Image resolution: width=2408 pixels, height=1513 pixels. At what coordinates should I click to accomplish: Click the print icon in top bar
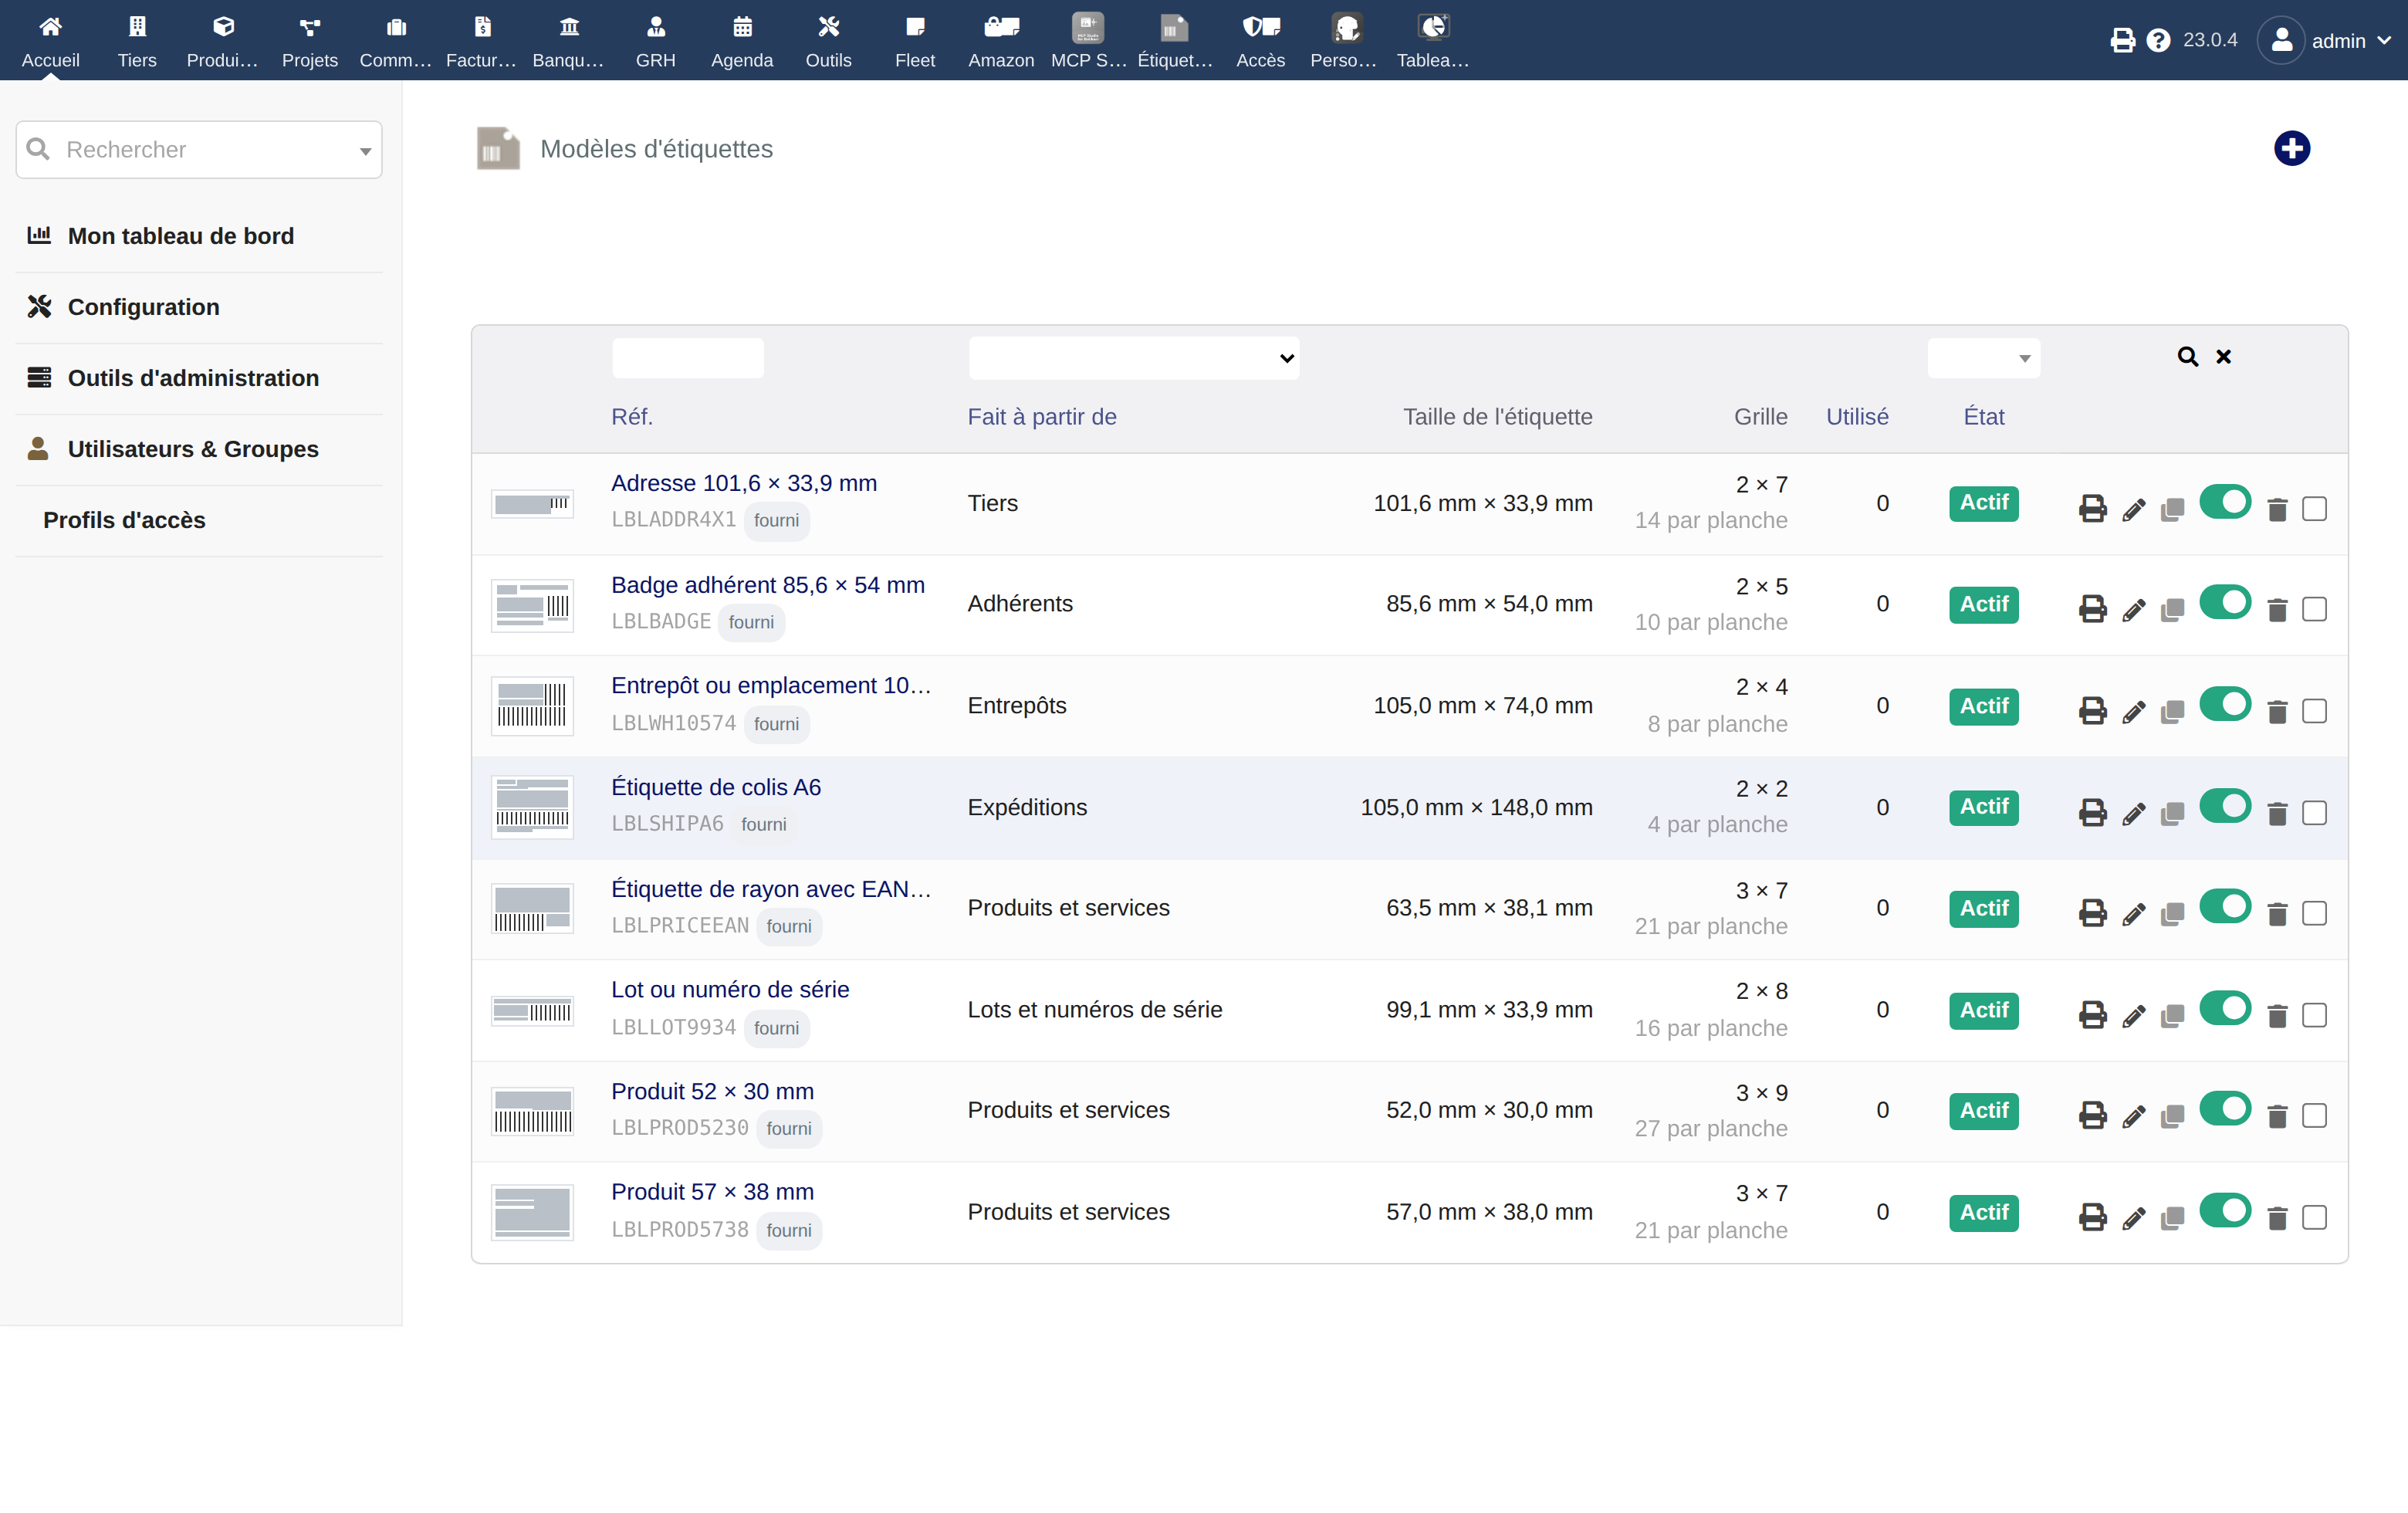point(2122,41)
